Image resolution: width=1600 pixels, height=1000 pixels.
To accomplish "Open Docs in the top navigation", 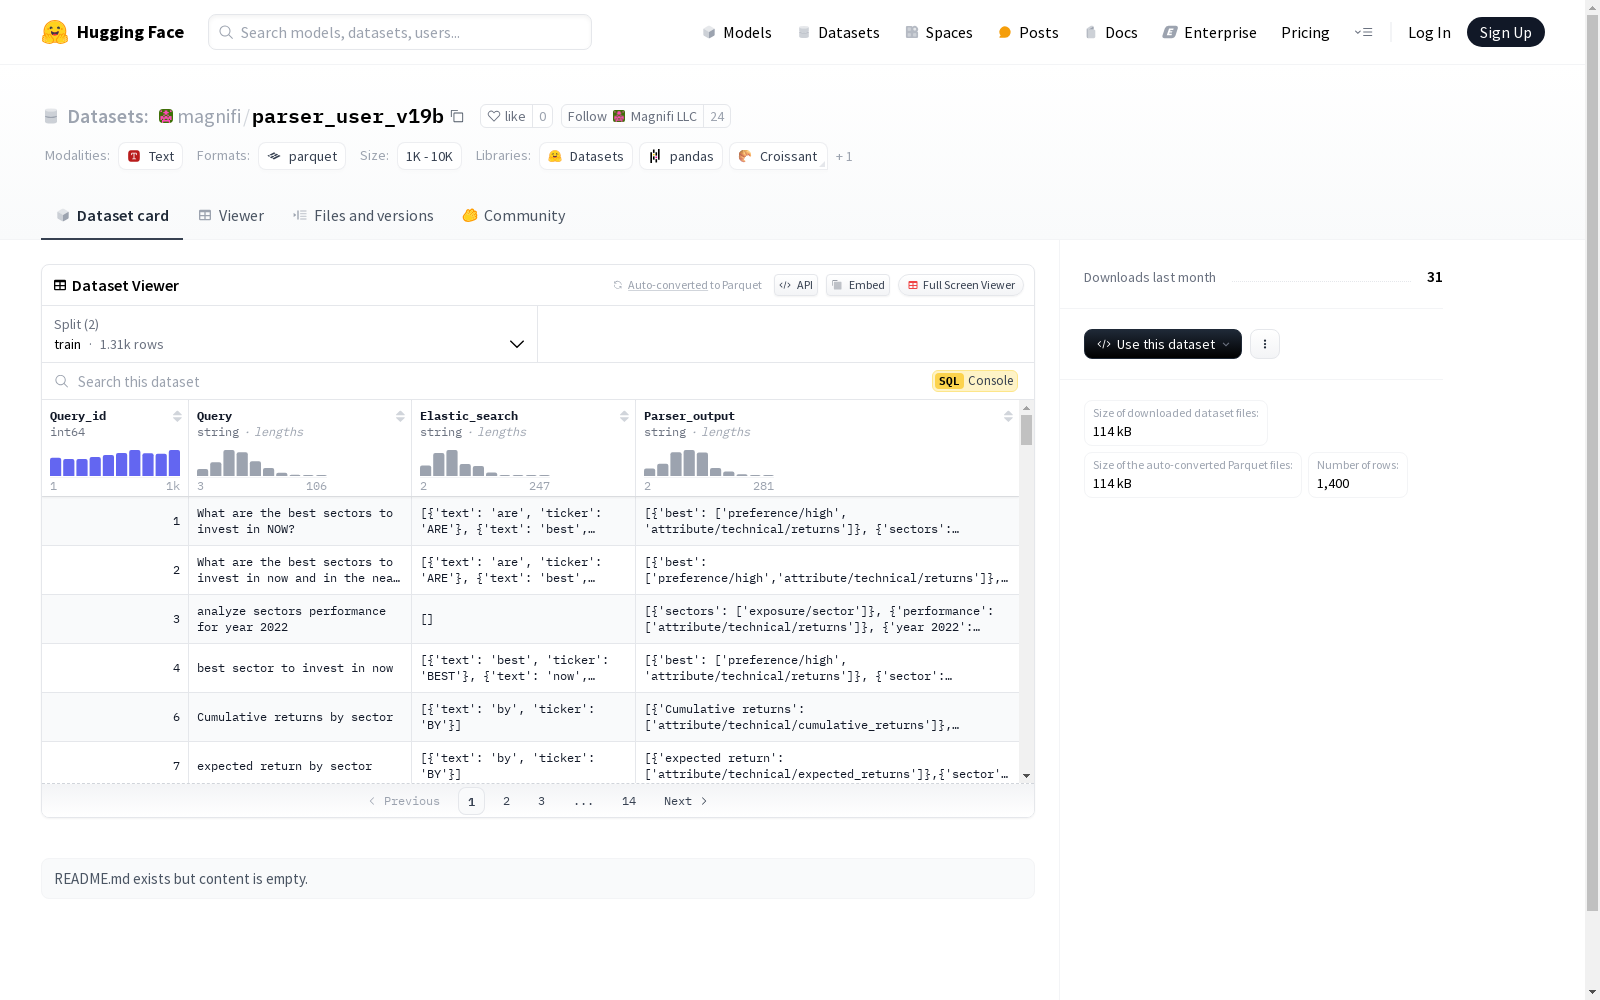I will pos(1111,32).
